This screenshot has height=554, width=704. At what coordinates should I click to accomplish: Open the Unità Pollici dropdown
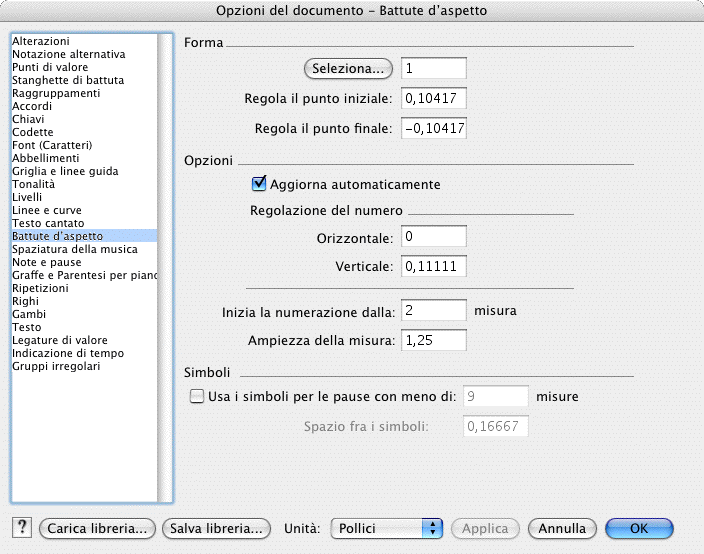click(386, 528)
